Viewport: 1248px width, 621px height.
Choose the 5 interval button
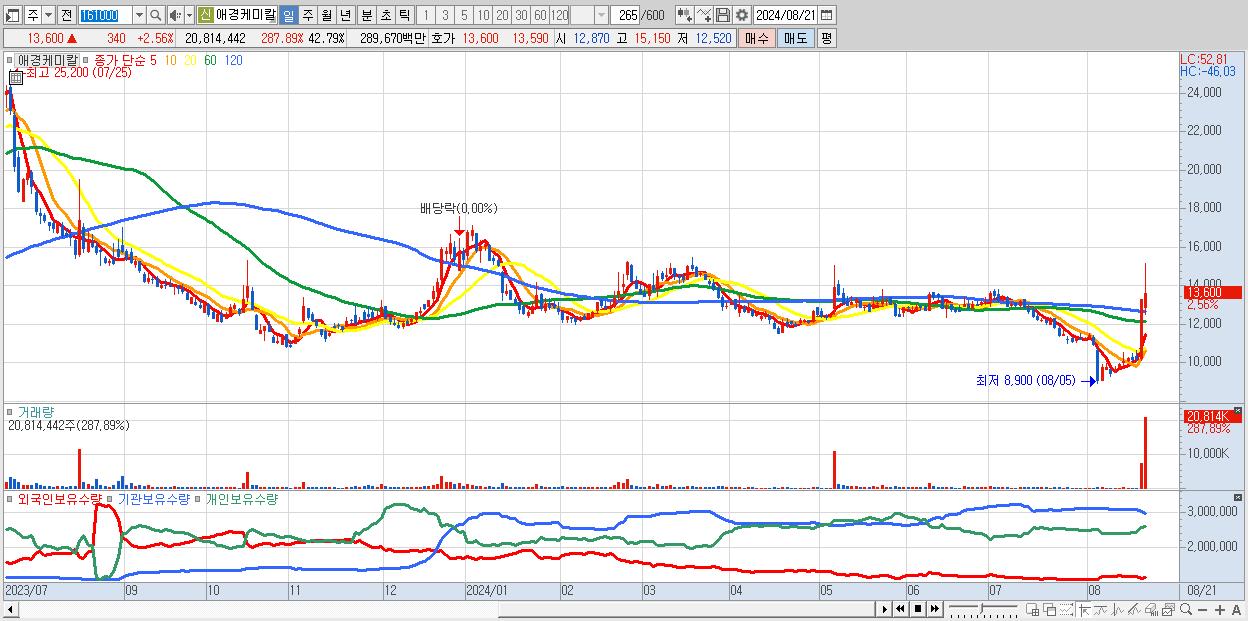(463, 15)
